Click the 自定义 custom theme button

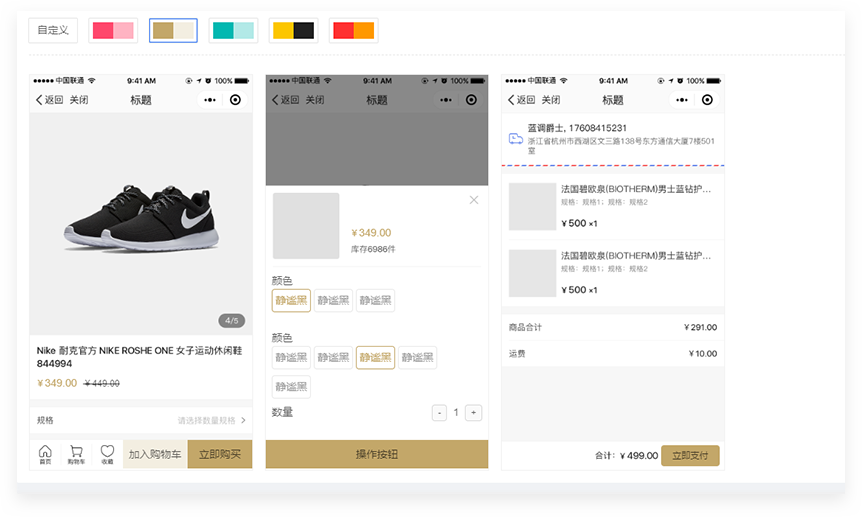[x=53, y=31]
